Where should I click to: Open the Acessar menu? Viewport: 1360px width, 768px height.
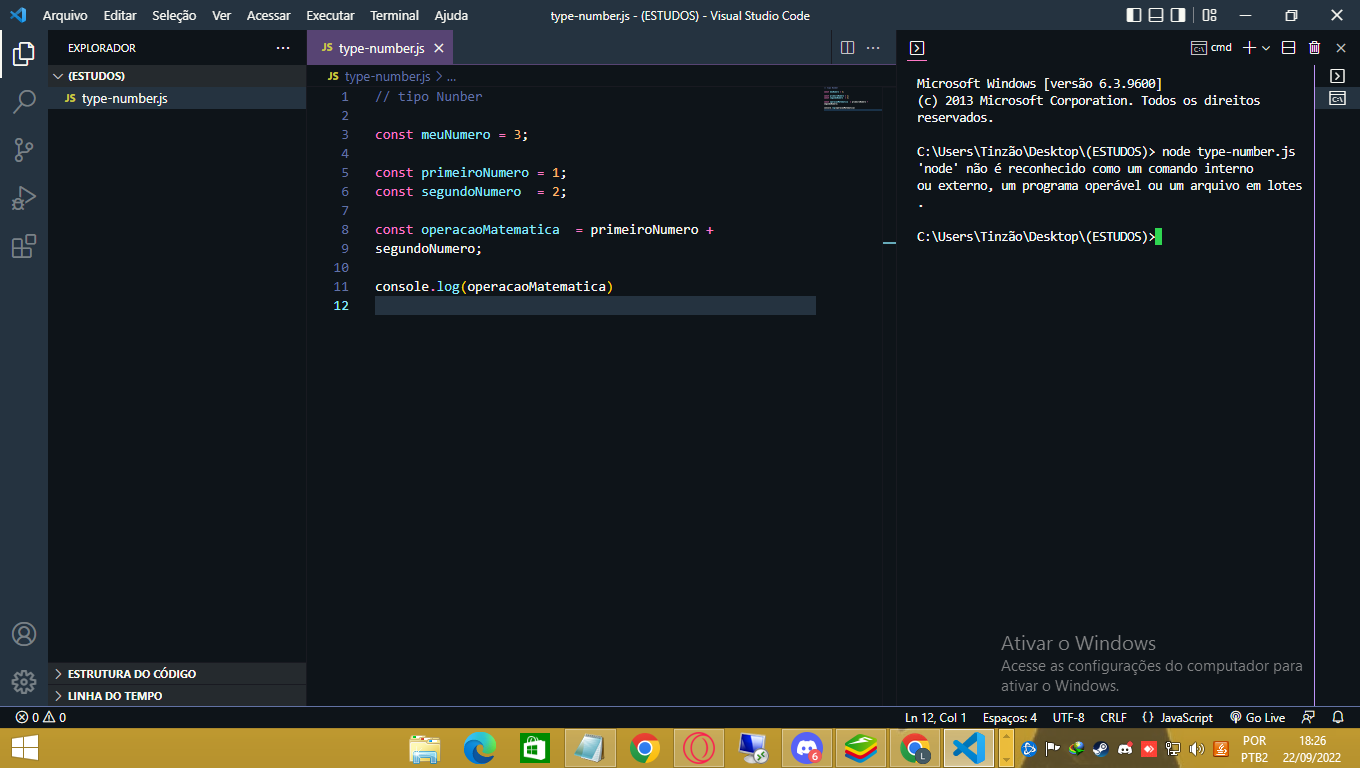269,16
